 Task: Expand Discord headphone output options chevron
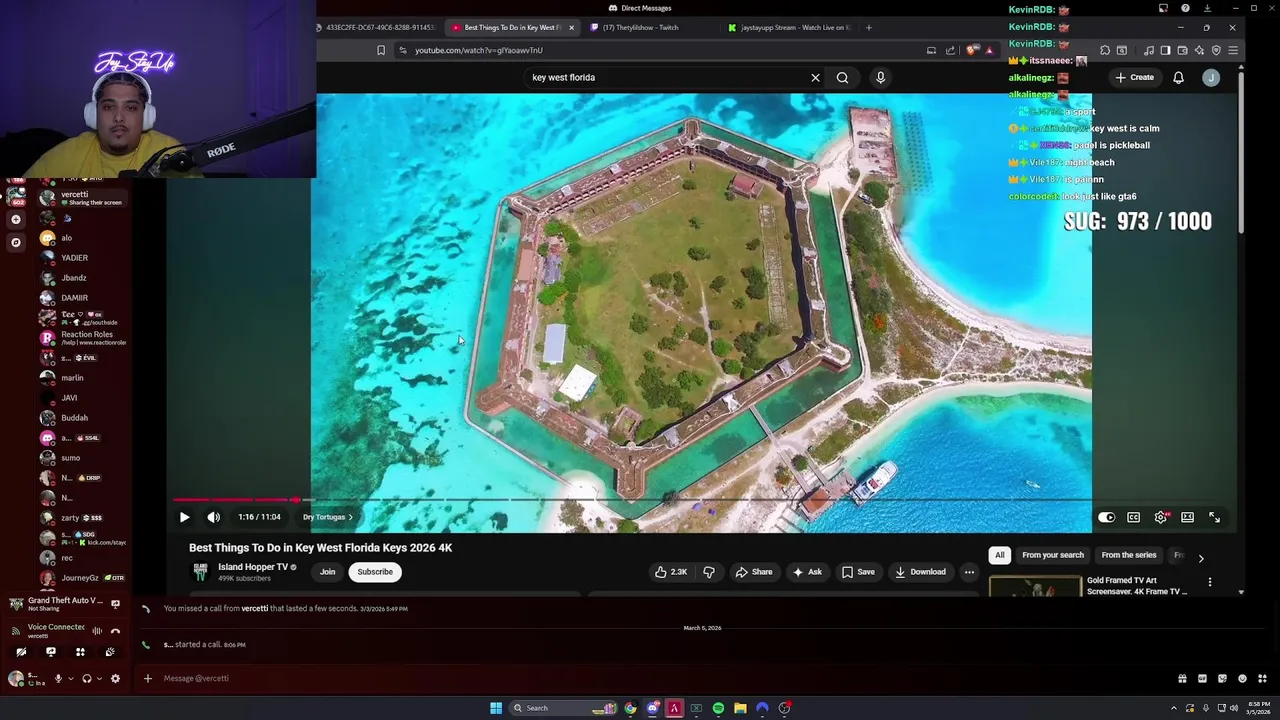point(99,679)
